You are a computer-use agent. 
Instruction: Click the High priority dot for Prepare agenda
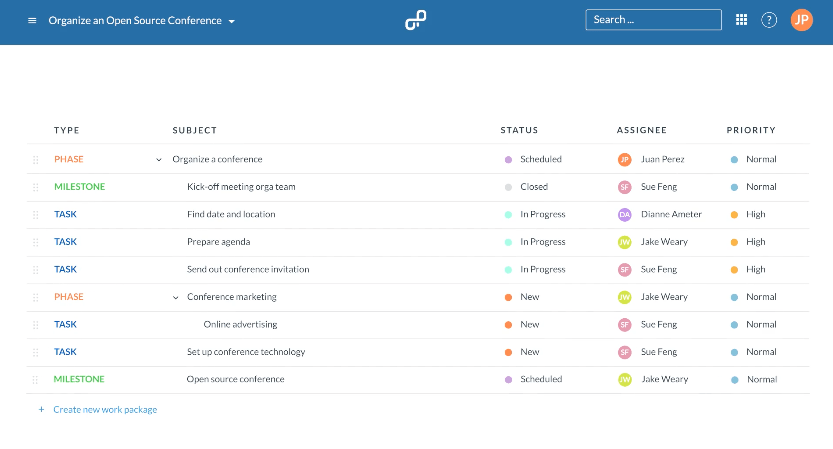(734, 242)
